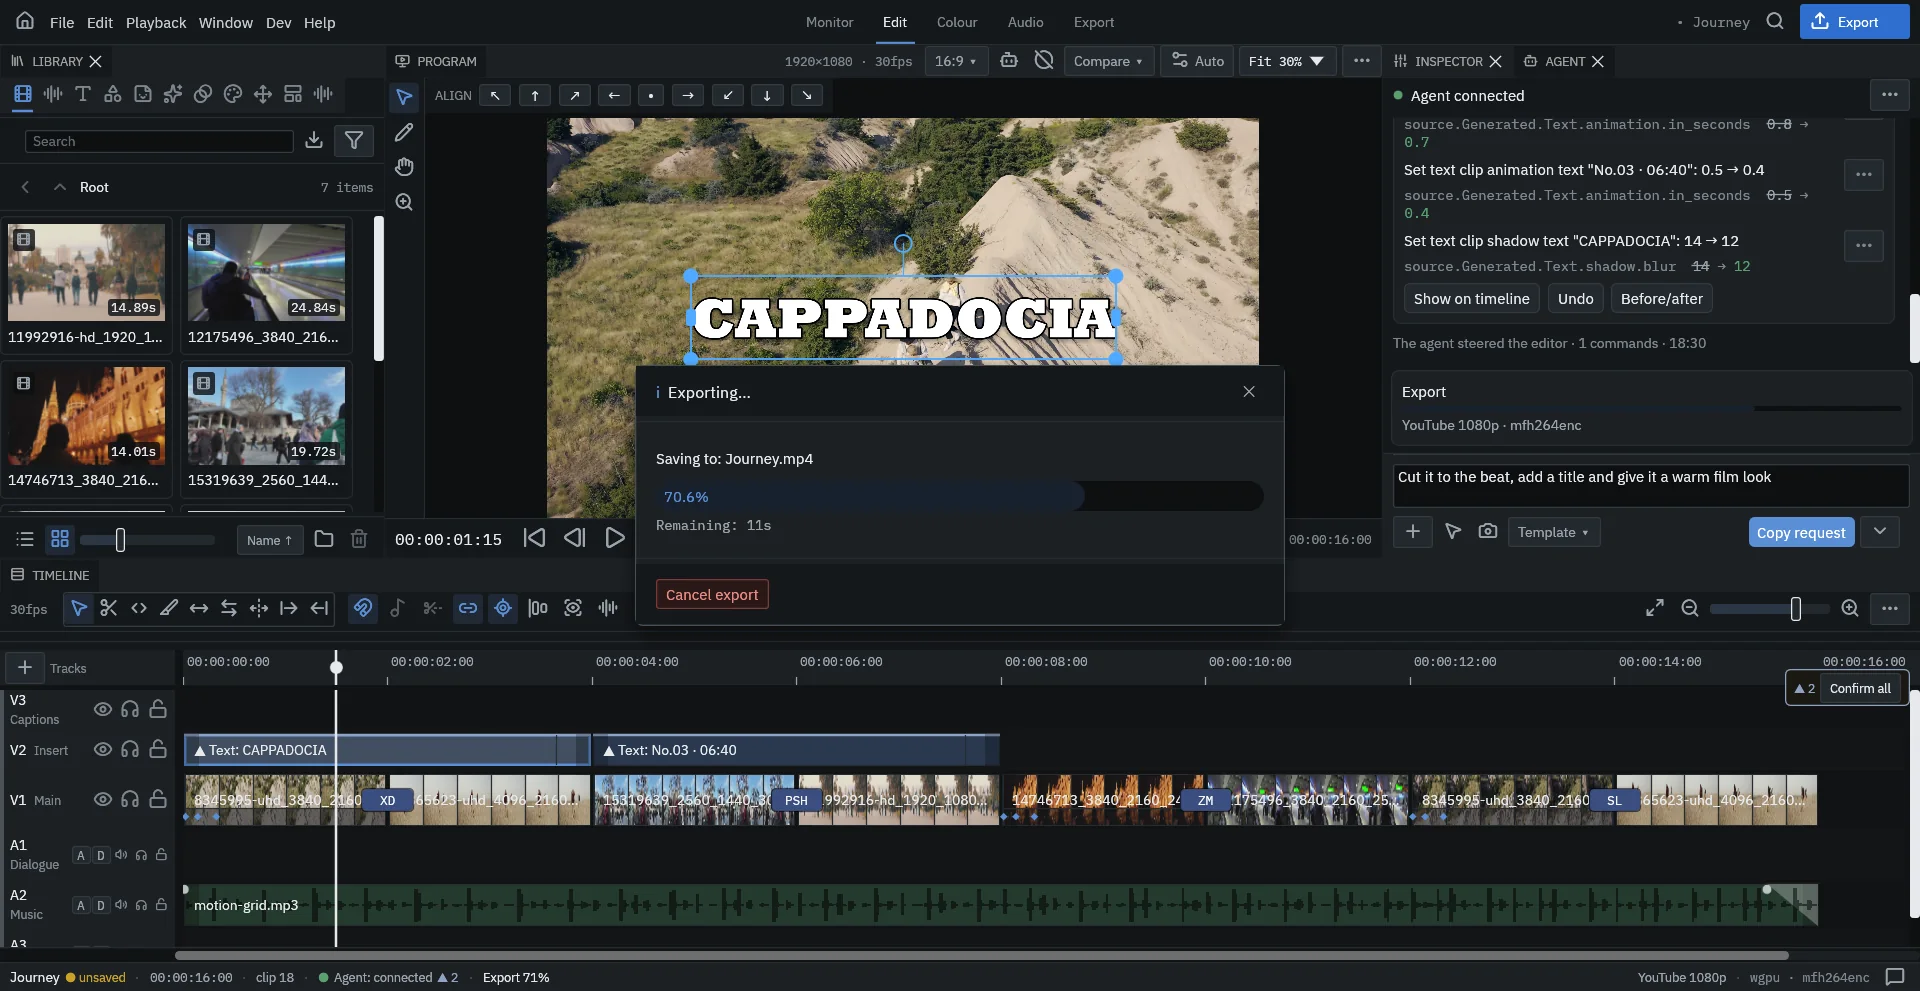Open the Text library category
Screen dimensions: 1920x991
(83, 94)
